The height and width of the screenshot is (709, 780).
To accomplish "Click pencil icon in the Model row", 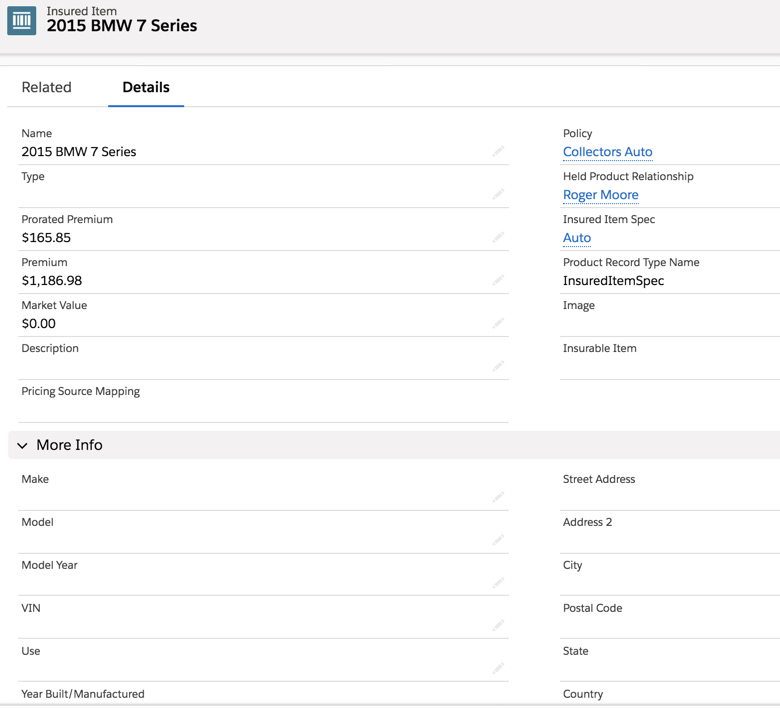I will pos(498,539).
